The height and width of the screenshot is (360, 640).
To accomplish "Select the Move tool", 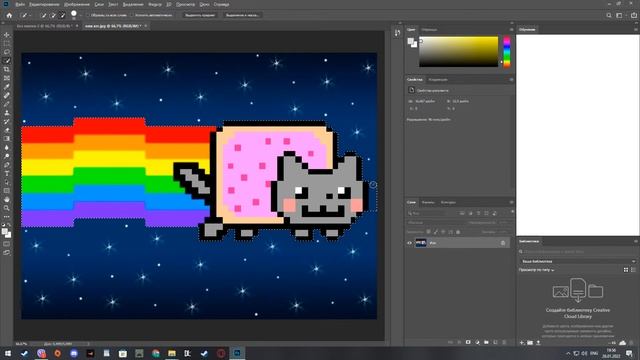I will point(7,35).
